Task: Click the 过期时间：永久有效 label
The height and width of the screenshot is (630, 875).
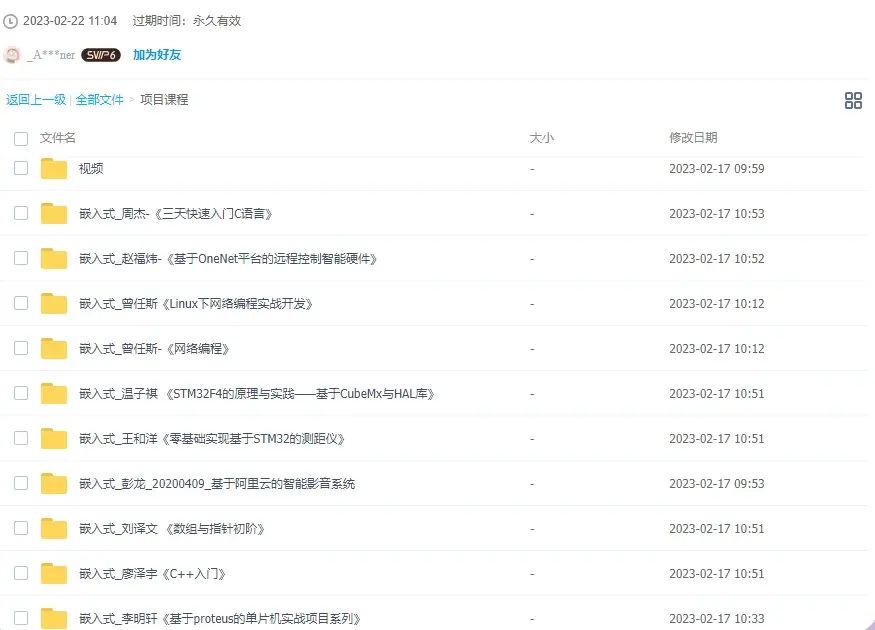Action: tap(186, 21)
